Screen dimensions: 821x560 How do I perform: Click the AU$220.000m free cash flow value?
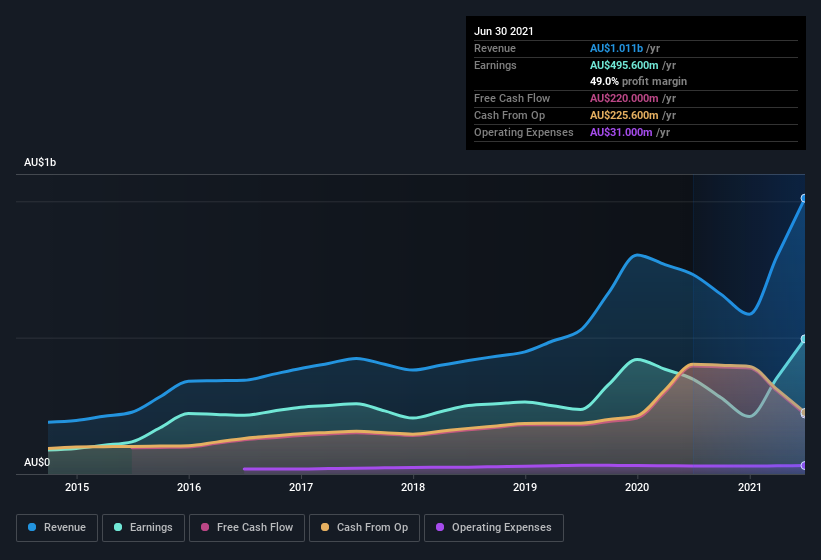624,98
